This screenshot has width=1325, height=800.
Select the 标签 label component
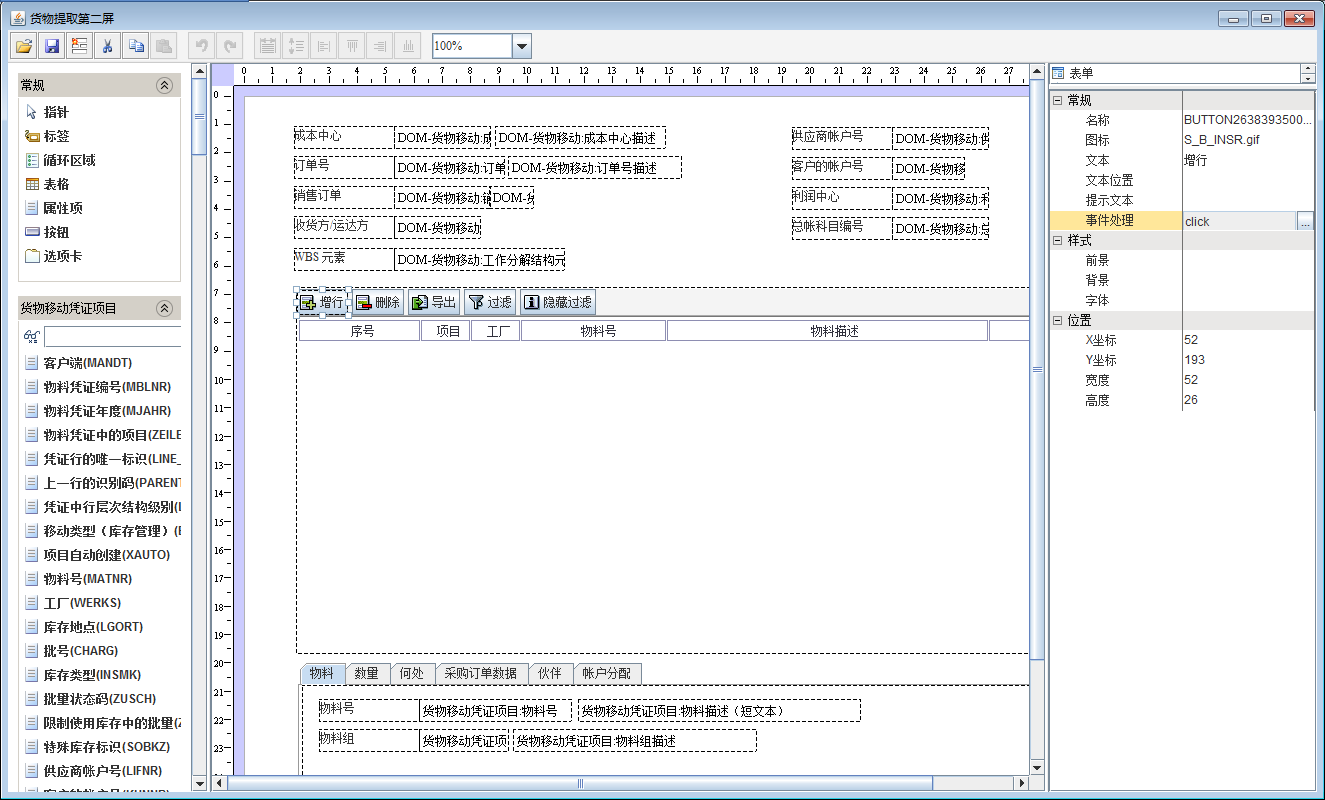[x=56, y=136]
